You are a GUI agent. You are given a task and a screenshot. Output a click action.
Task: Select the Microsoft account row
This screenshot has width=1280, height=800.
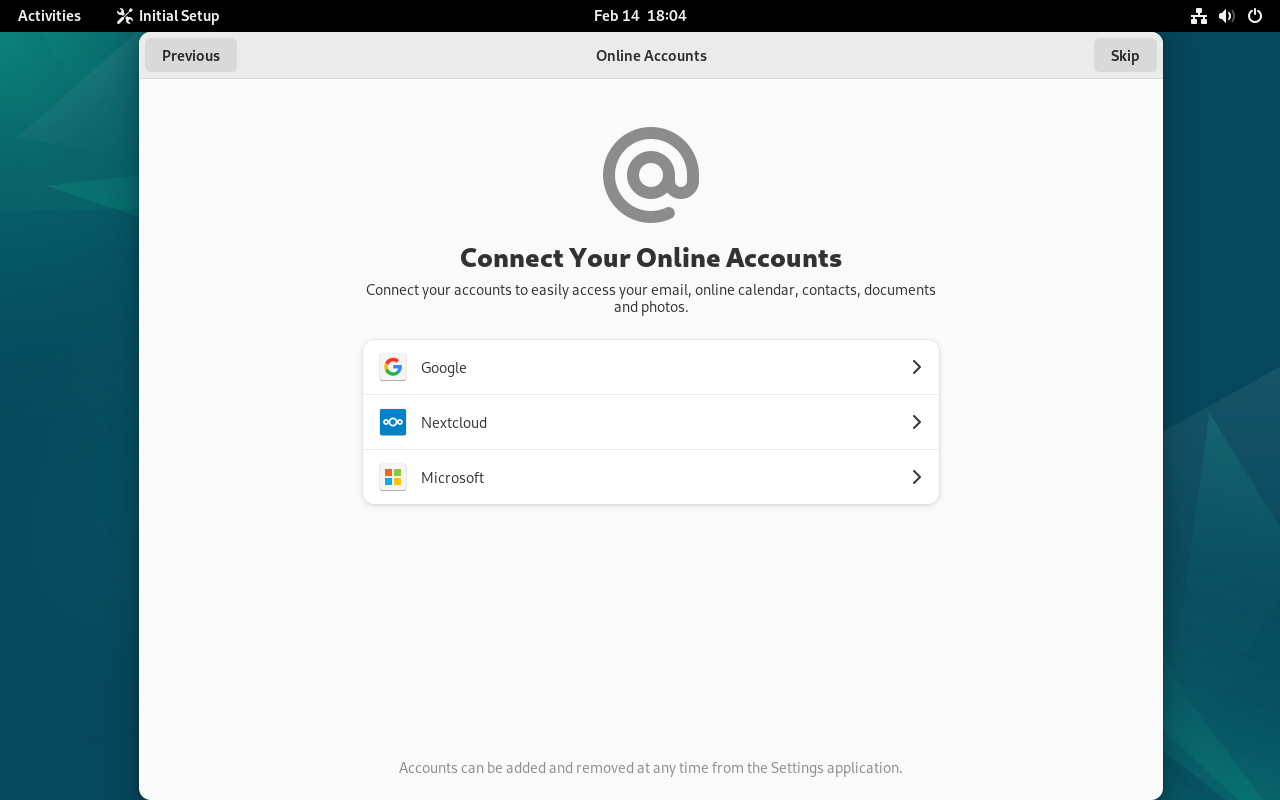650,477
